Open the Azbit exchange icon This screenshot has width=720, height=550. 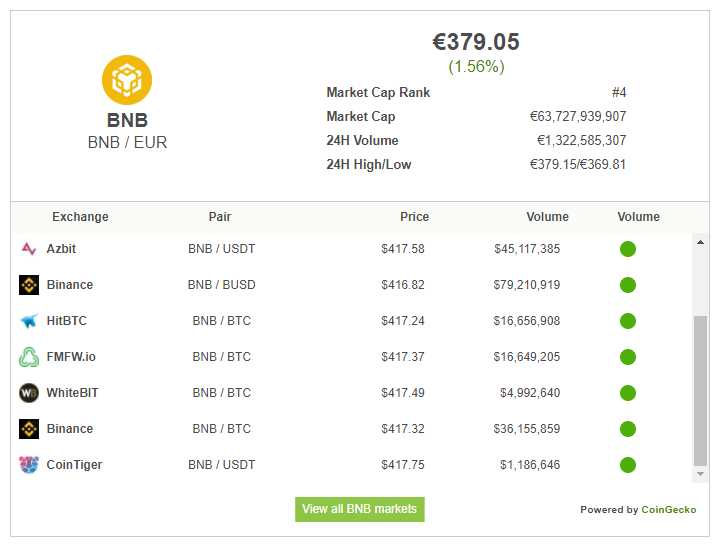tap(29, 249)
